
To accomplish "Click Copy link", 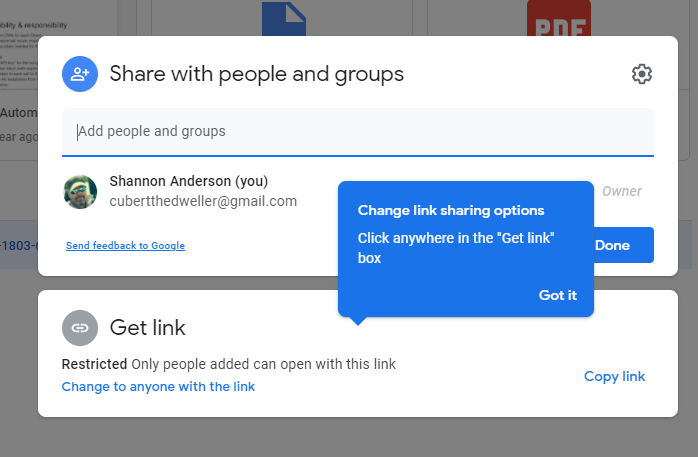I will [614, 377].
